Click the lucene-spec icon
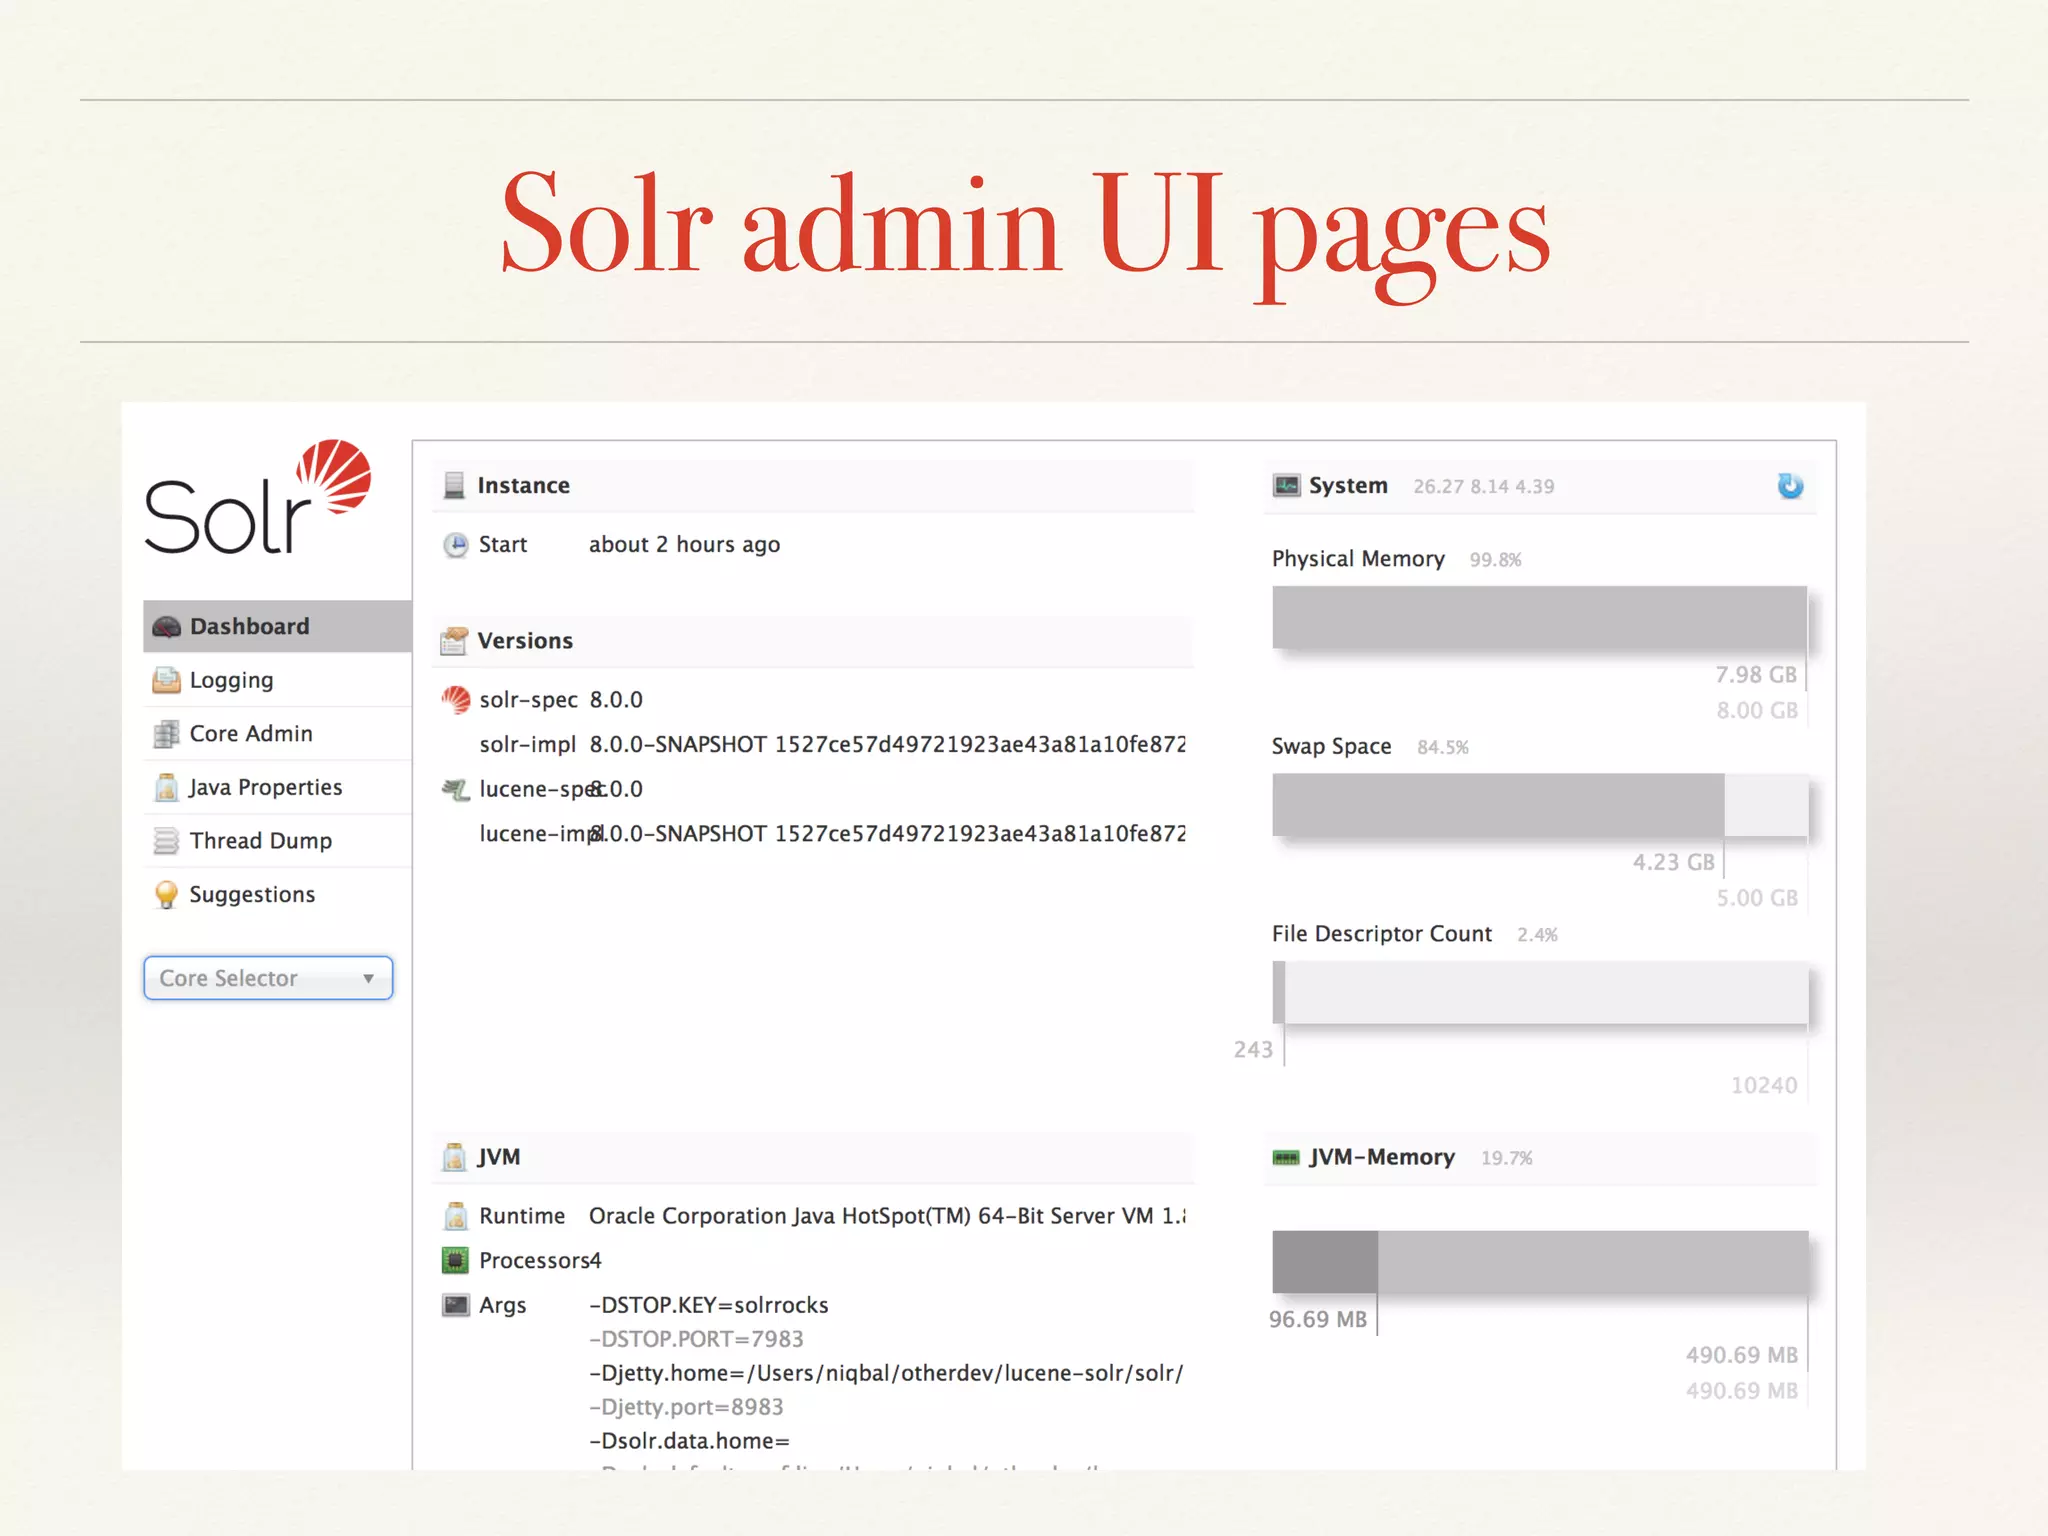Viewport: 2048px width, 1536px height. (x=456, y=790)
